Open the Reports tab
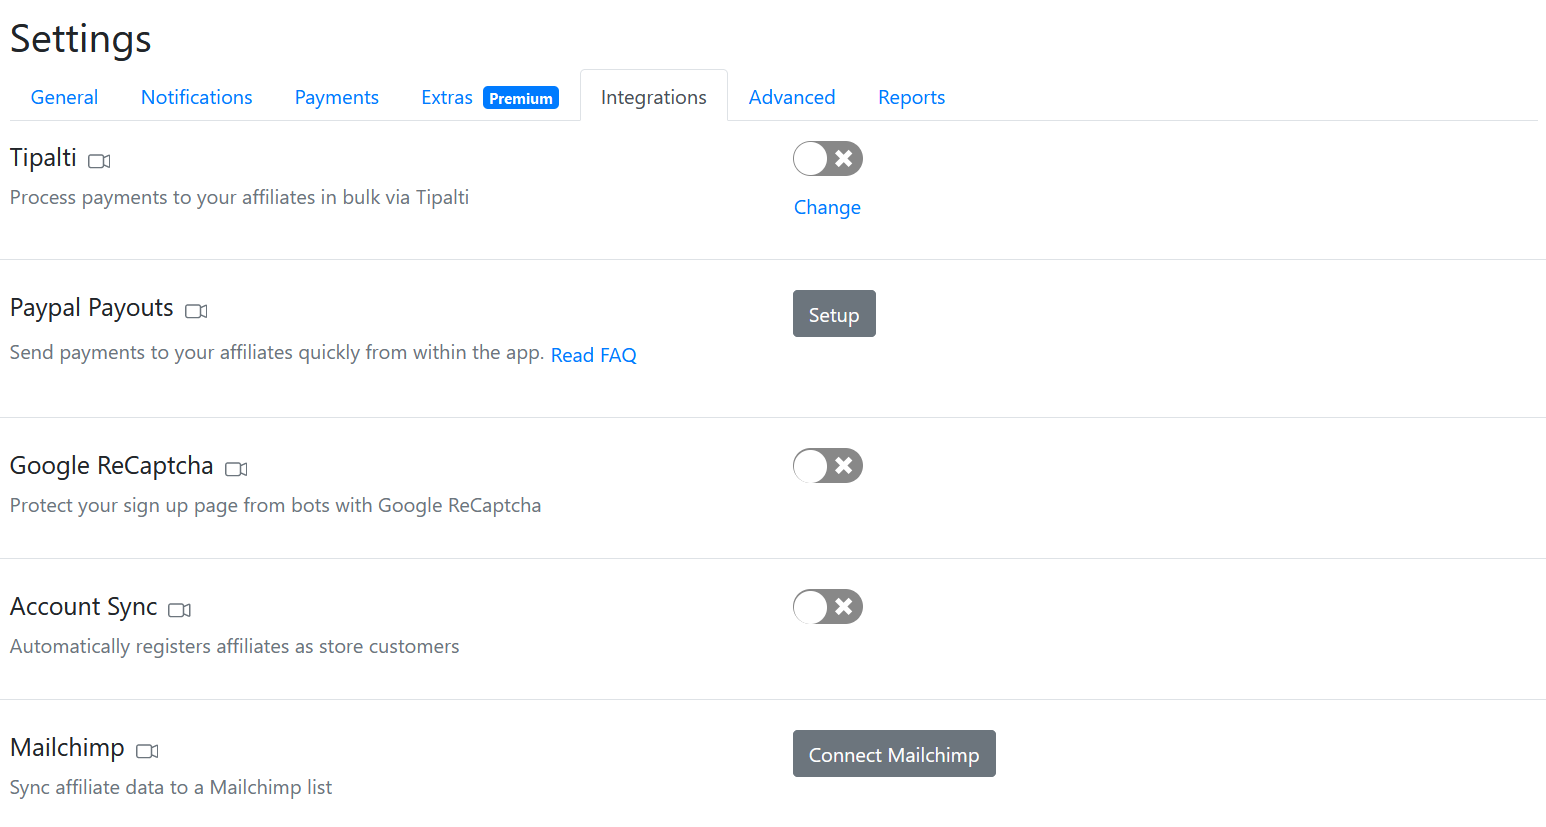 click(911, 97)
